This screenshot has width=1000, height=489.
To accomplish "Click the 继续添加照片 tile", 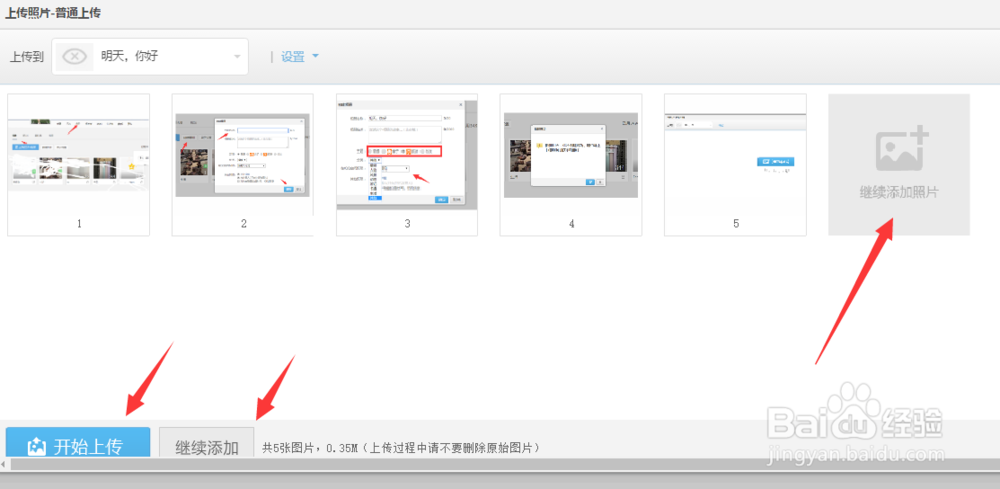I will (x=899, y=165).
